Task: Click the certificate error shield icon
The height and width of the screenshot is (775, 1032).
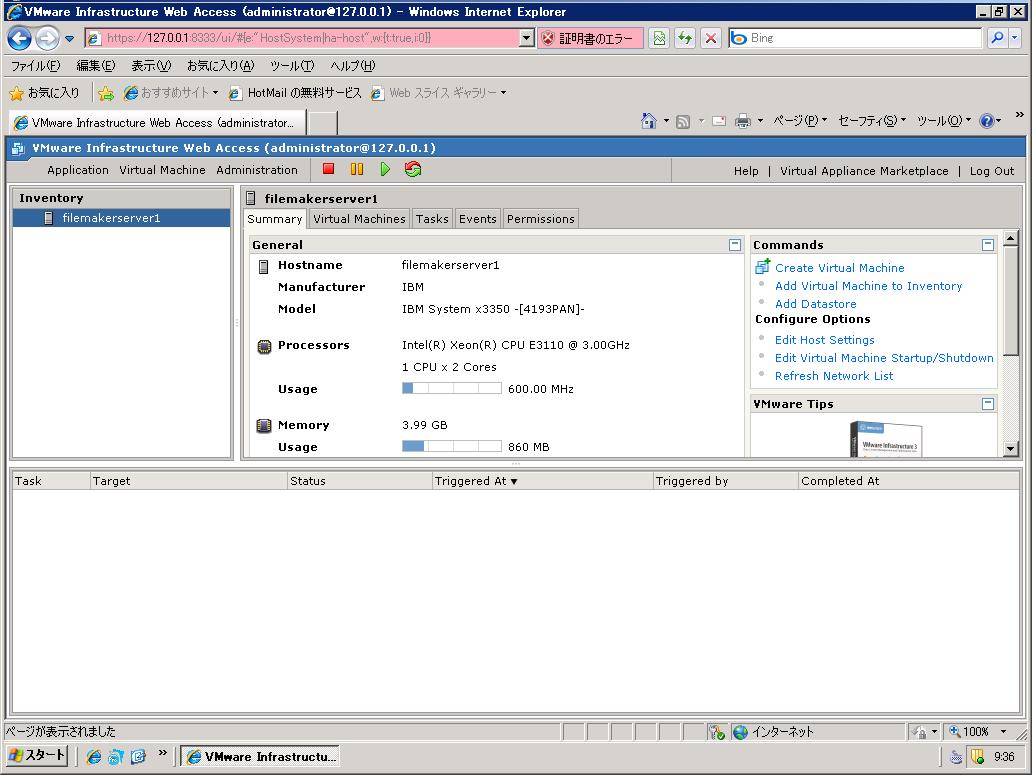Action: pyautogui.click(x=548, y=38)
